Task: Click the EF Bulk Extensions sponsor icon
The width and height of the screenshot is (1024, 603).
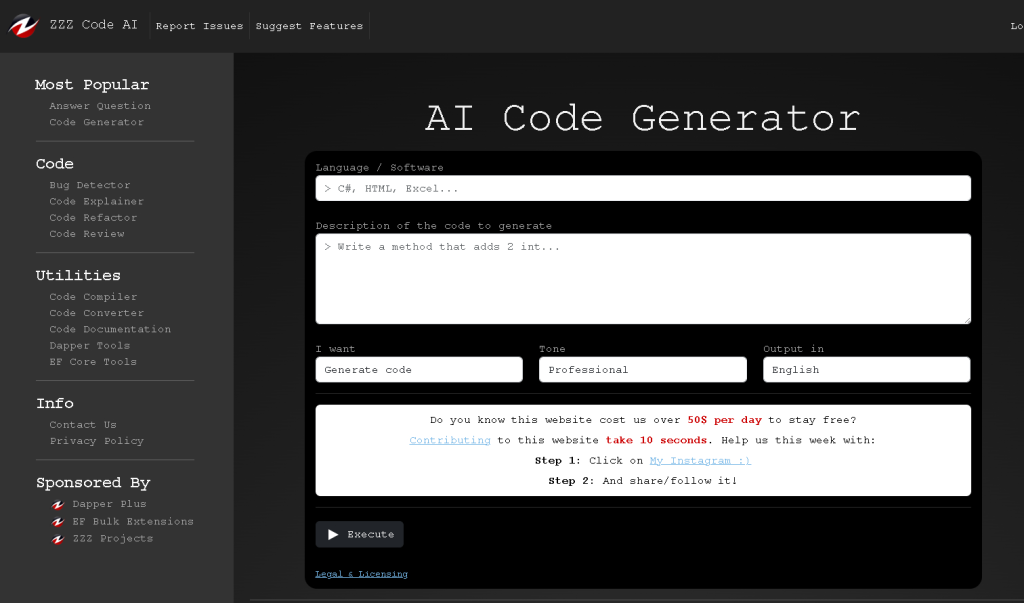Action: 57,521
